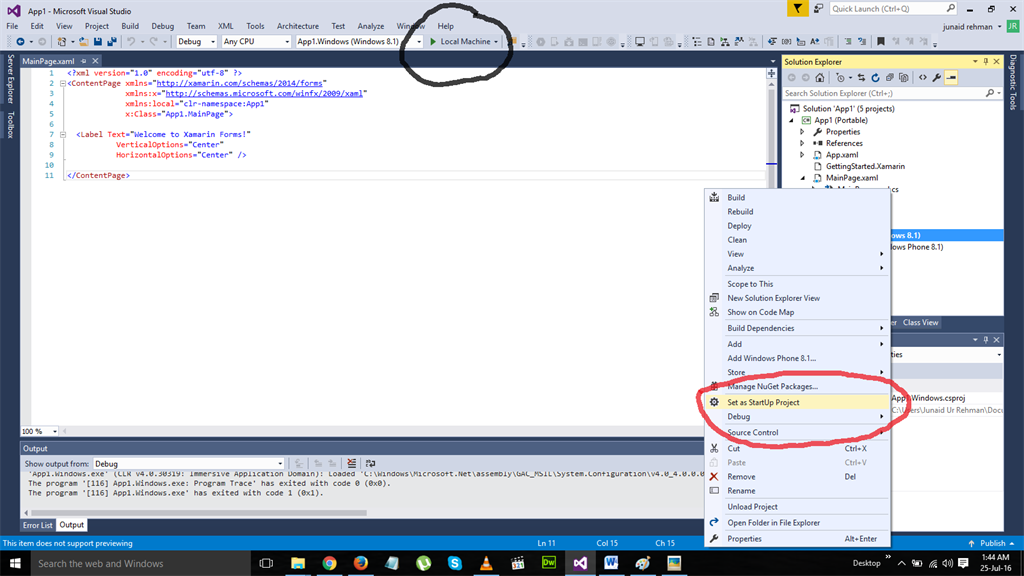1024x576 pixels.
Task: Click the junaid rehman account name
Action: pos(968,27)
